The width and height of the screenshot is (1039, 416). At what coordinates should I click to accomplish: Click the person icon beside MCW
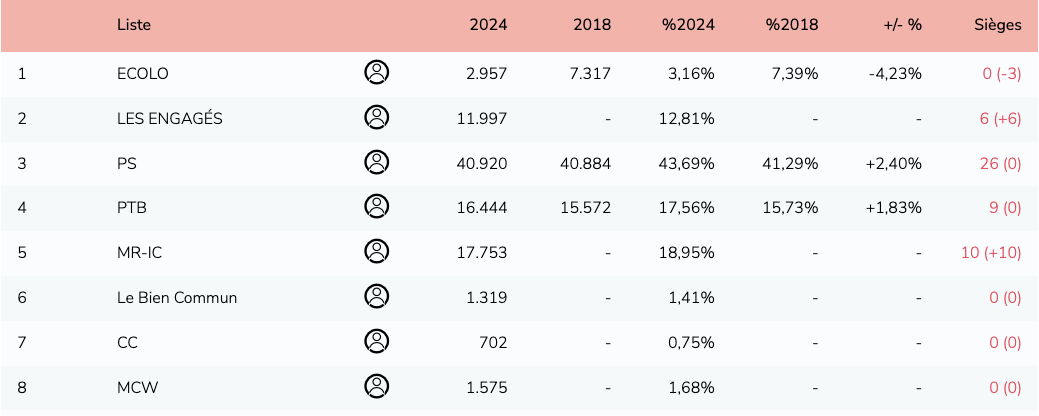point(376,386)
